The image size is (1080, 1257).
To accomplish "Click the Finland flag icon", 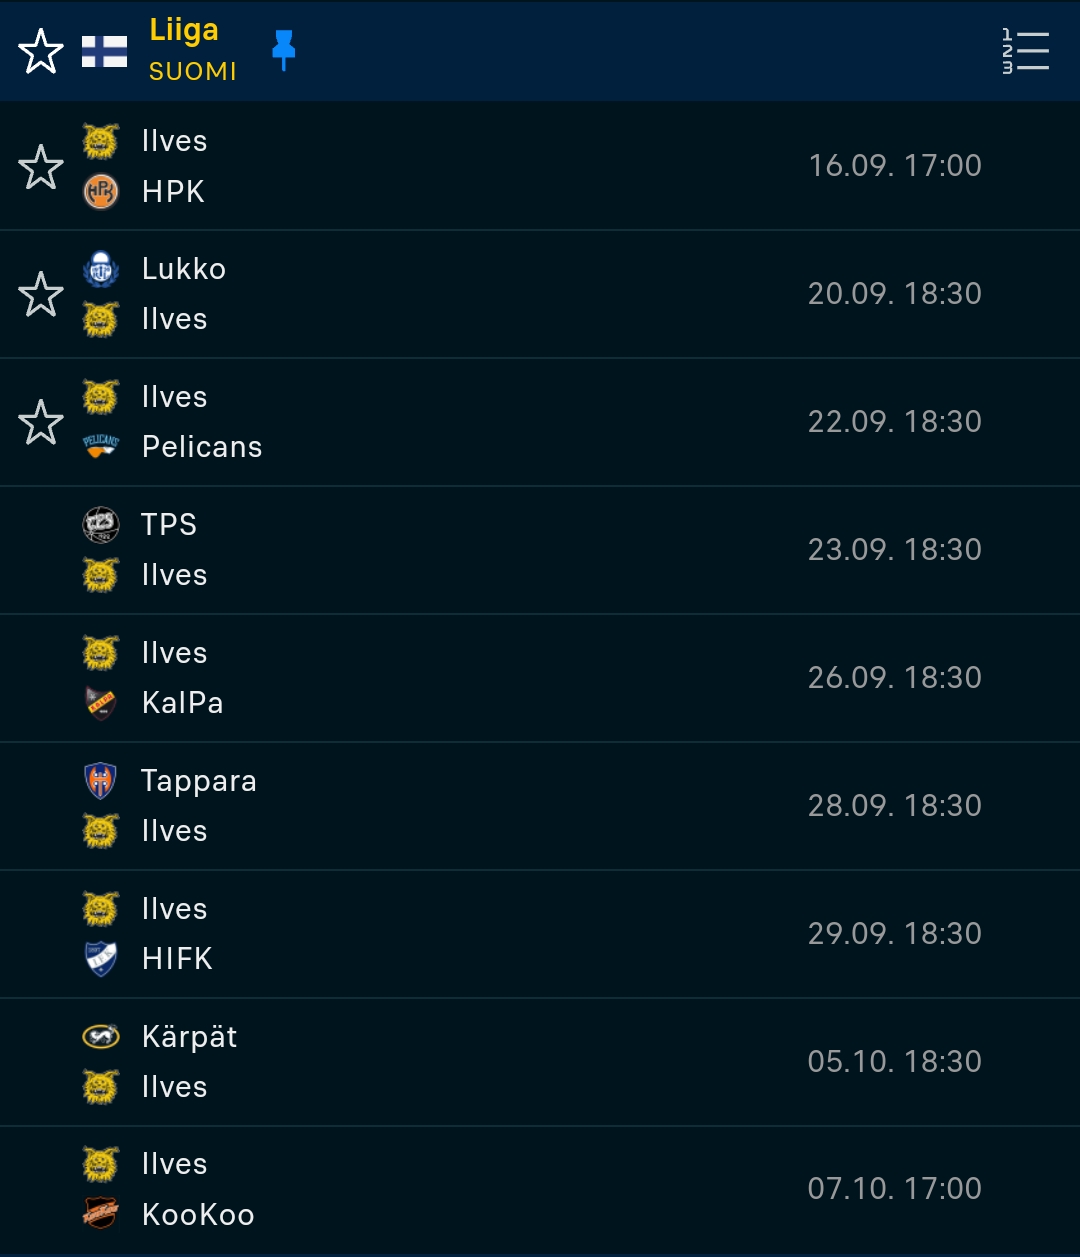I will (104, 51).
